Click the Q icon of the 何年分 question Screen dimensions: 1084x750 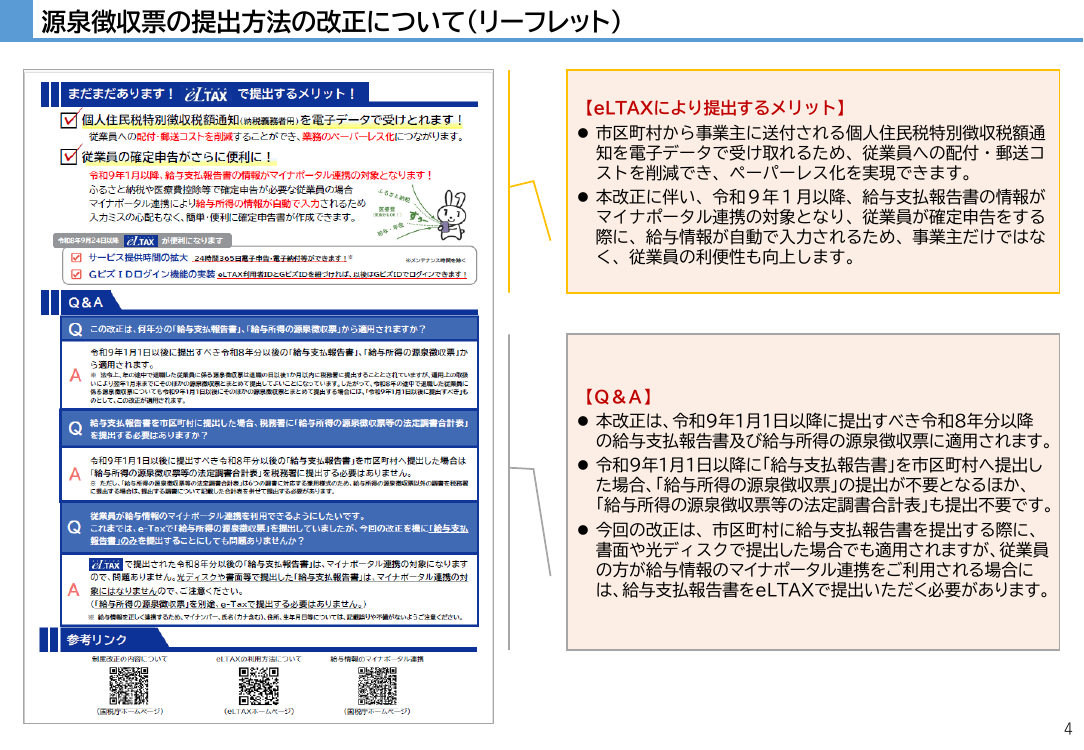tap(75, 330)
